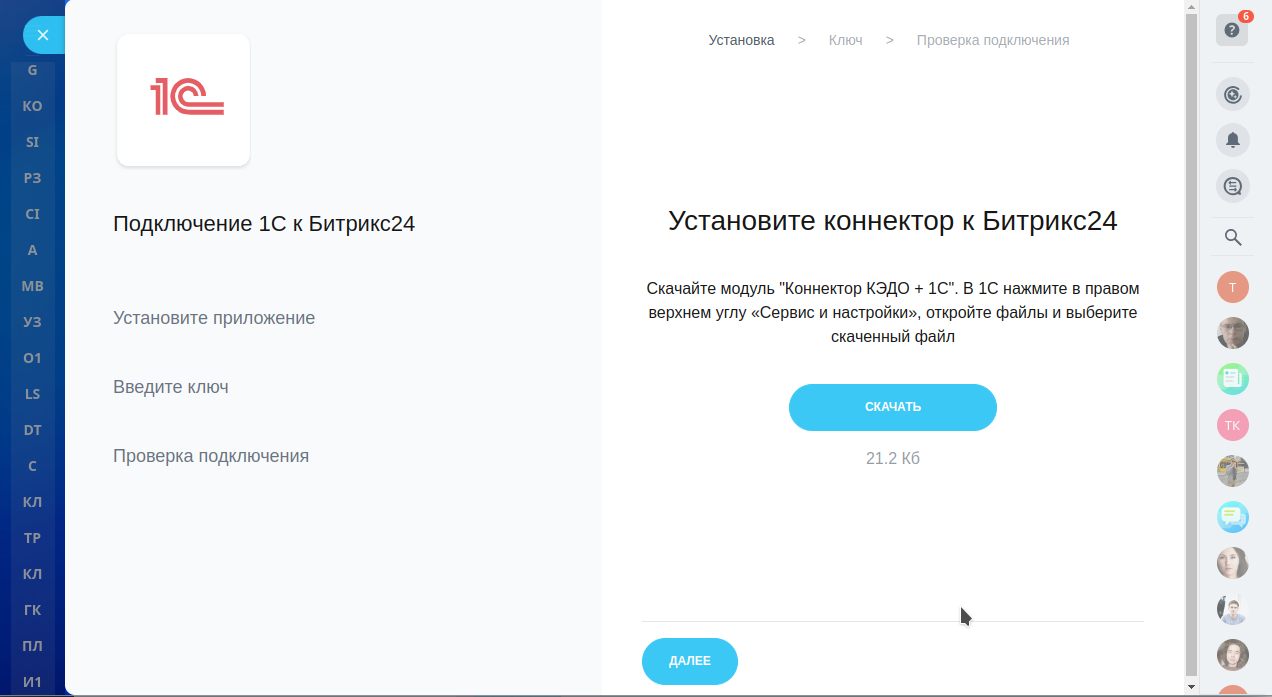Open the 'ПЛ' item in left menu

[x=33, y=646]
